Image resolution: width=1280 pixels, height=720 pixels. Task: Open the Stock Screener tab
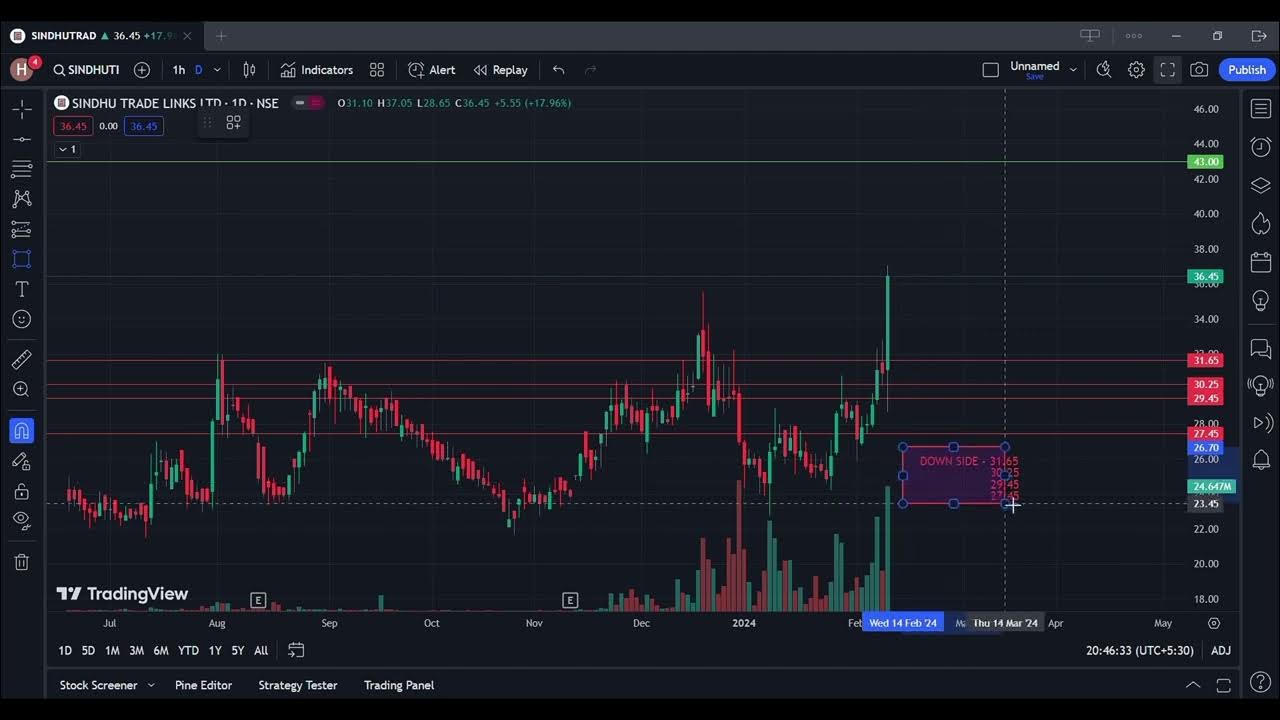98,685
